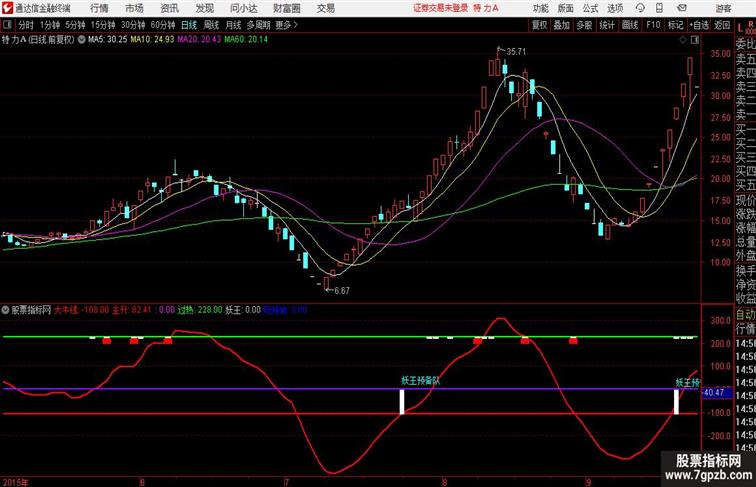Open the mail envelope icon
Screen dimensions: 756x487
(x=682, y=8)
